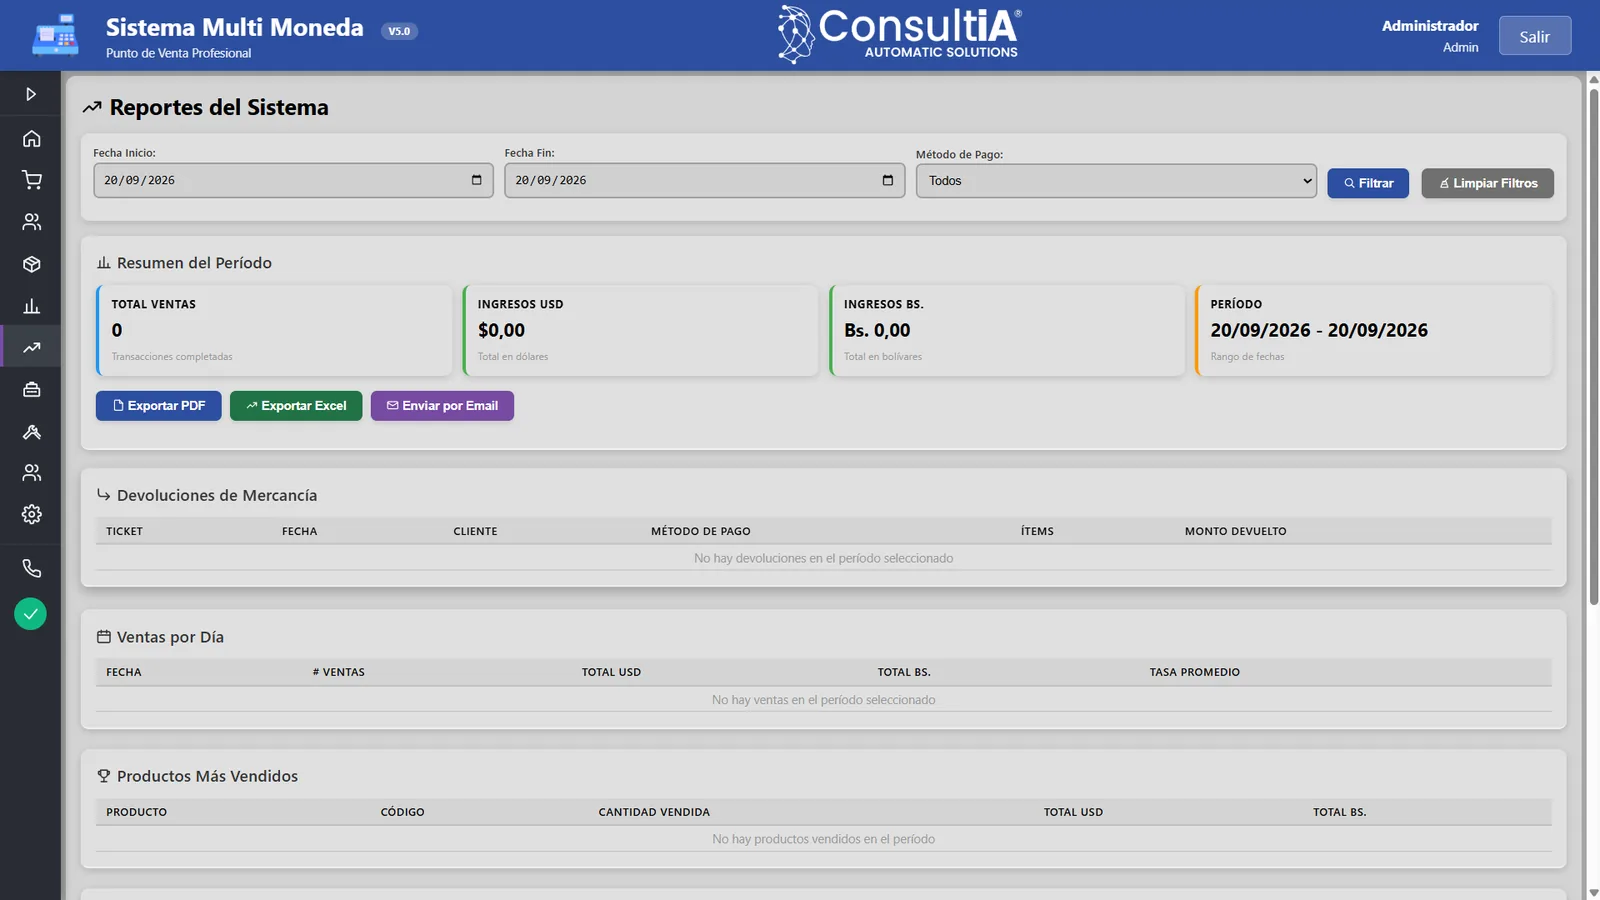Open the calendar picker for Fecha Fin
Viewport: 1600px width, 900px height.
point(887,180)
